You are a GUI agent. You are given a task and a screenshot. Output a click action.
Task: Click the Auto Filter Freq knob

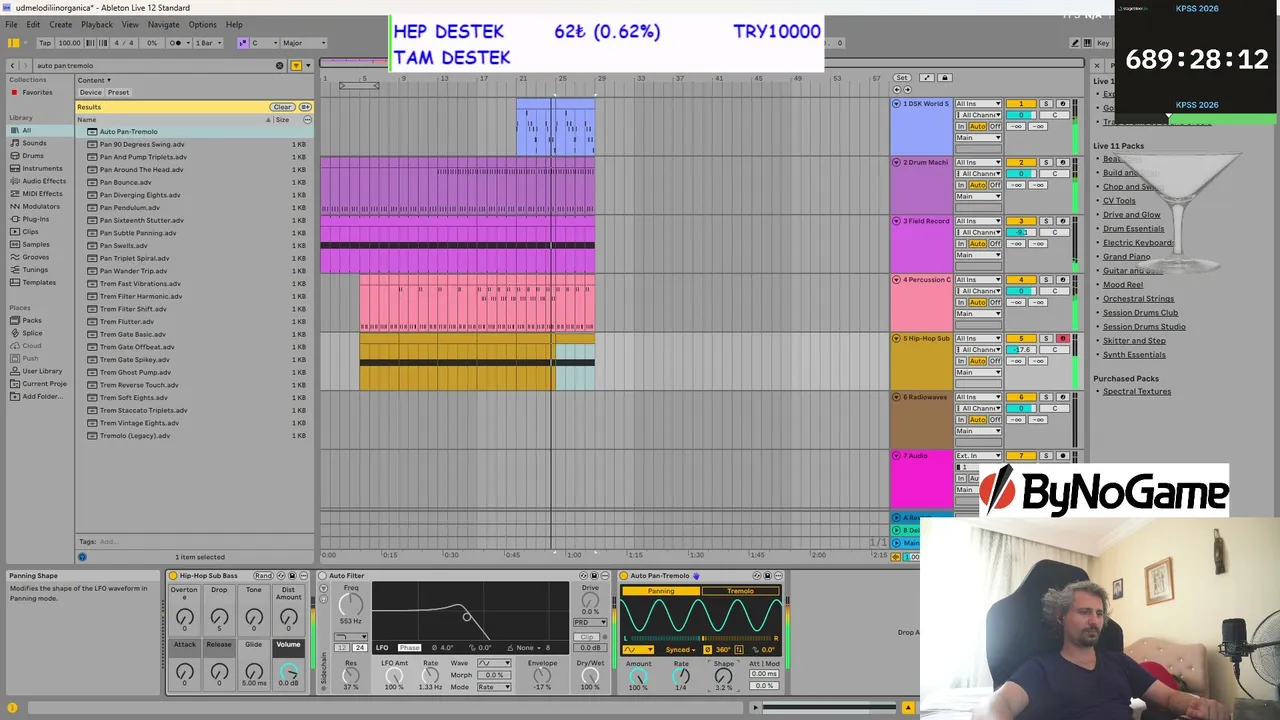pyautogui.click(x=350, y=603)
